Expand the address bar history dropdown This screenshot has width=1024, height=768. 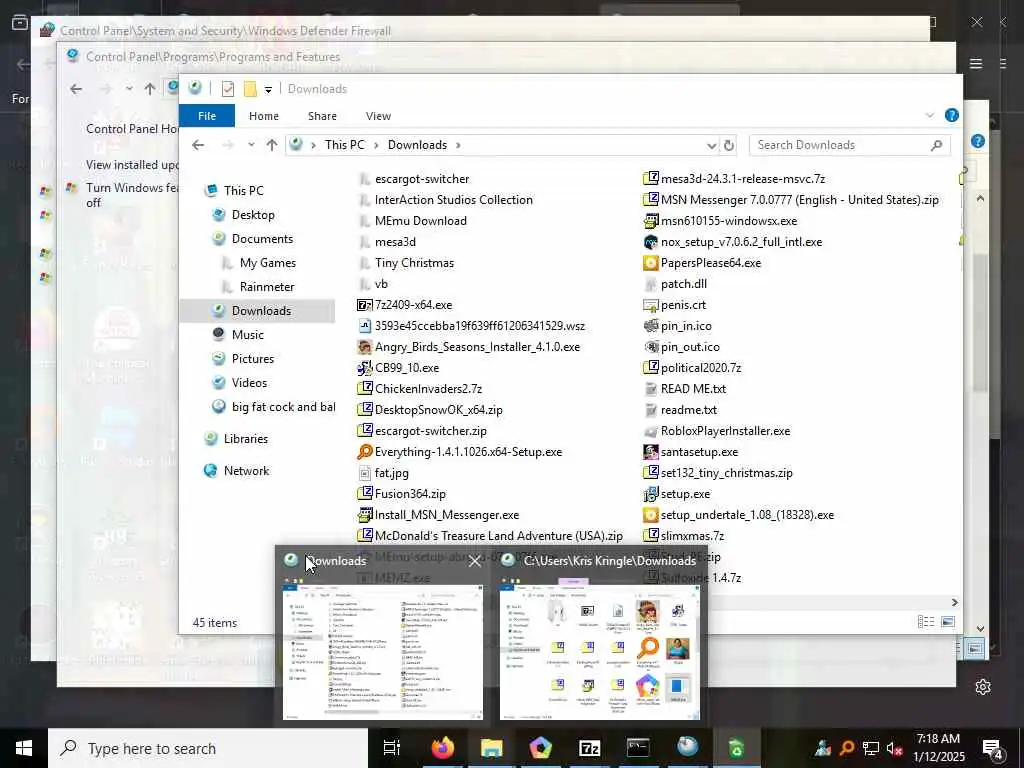(711, 146)
